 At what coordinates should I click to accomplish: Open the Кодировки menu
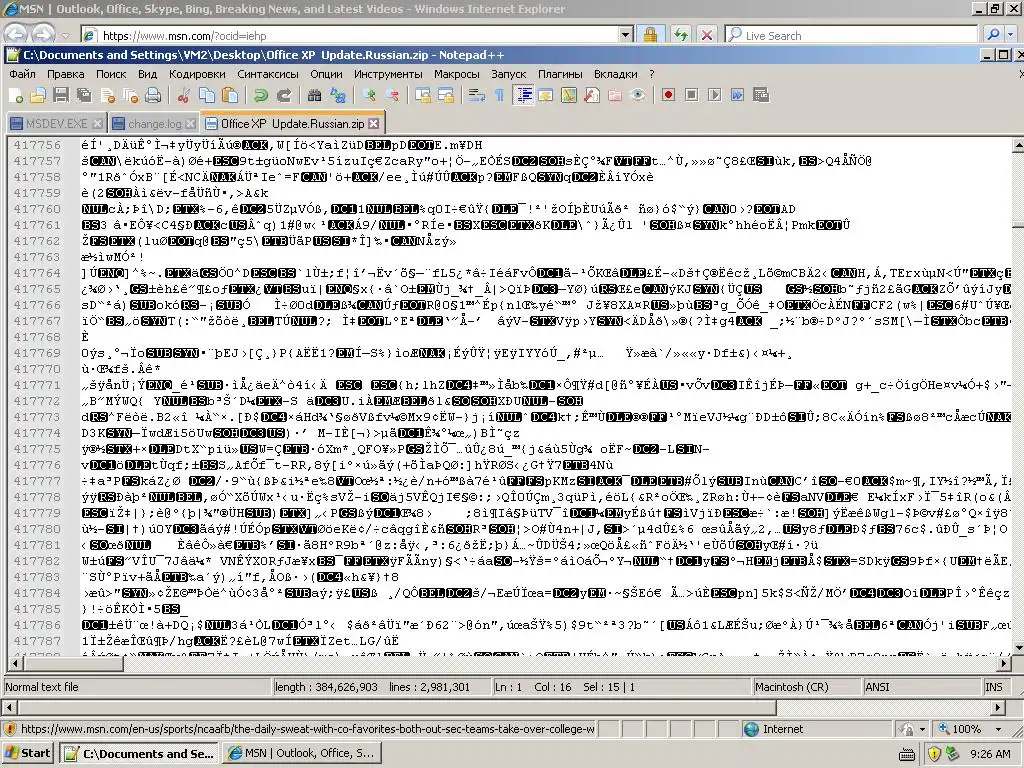coord(197,74)
